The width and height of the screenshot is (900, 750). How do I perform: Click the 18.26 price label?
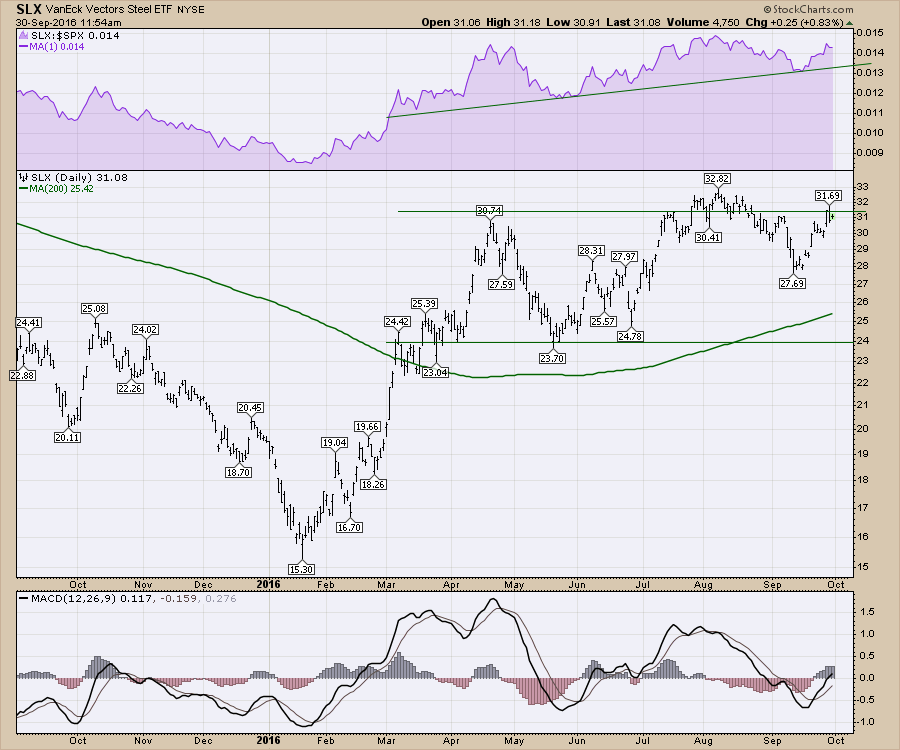(373, 484)
